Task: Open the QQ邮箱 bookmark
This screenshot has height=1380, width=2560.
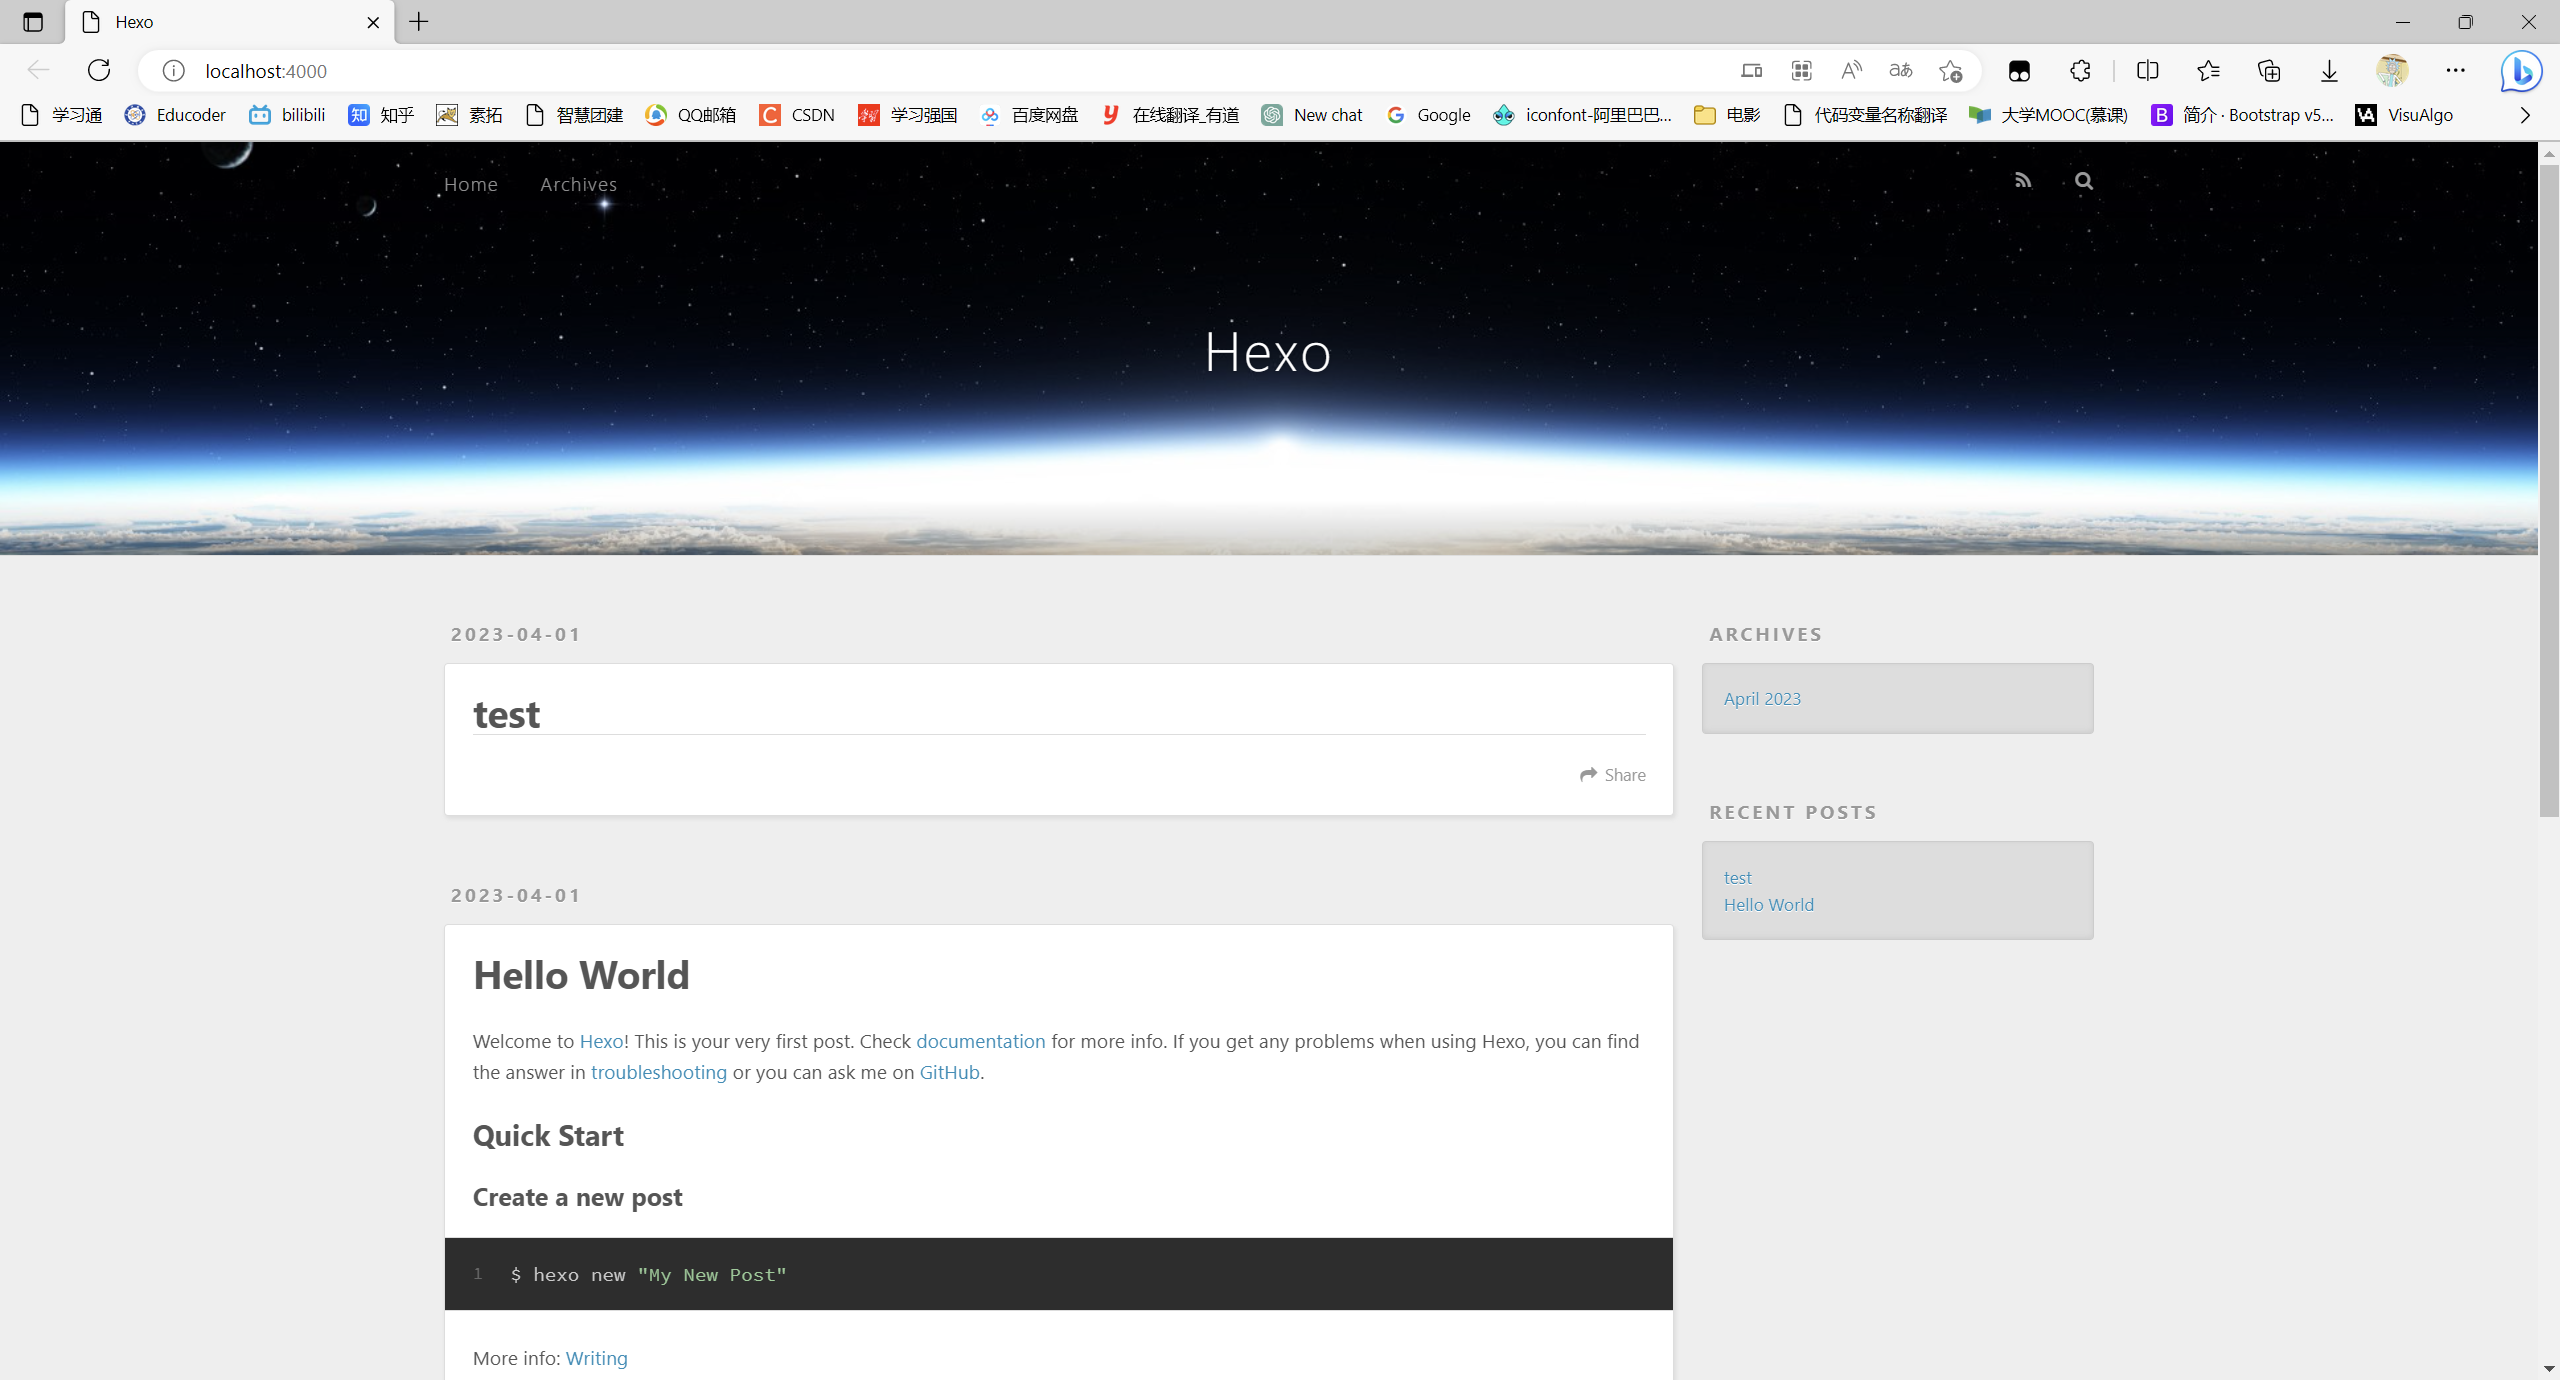Action: [691, 115]
